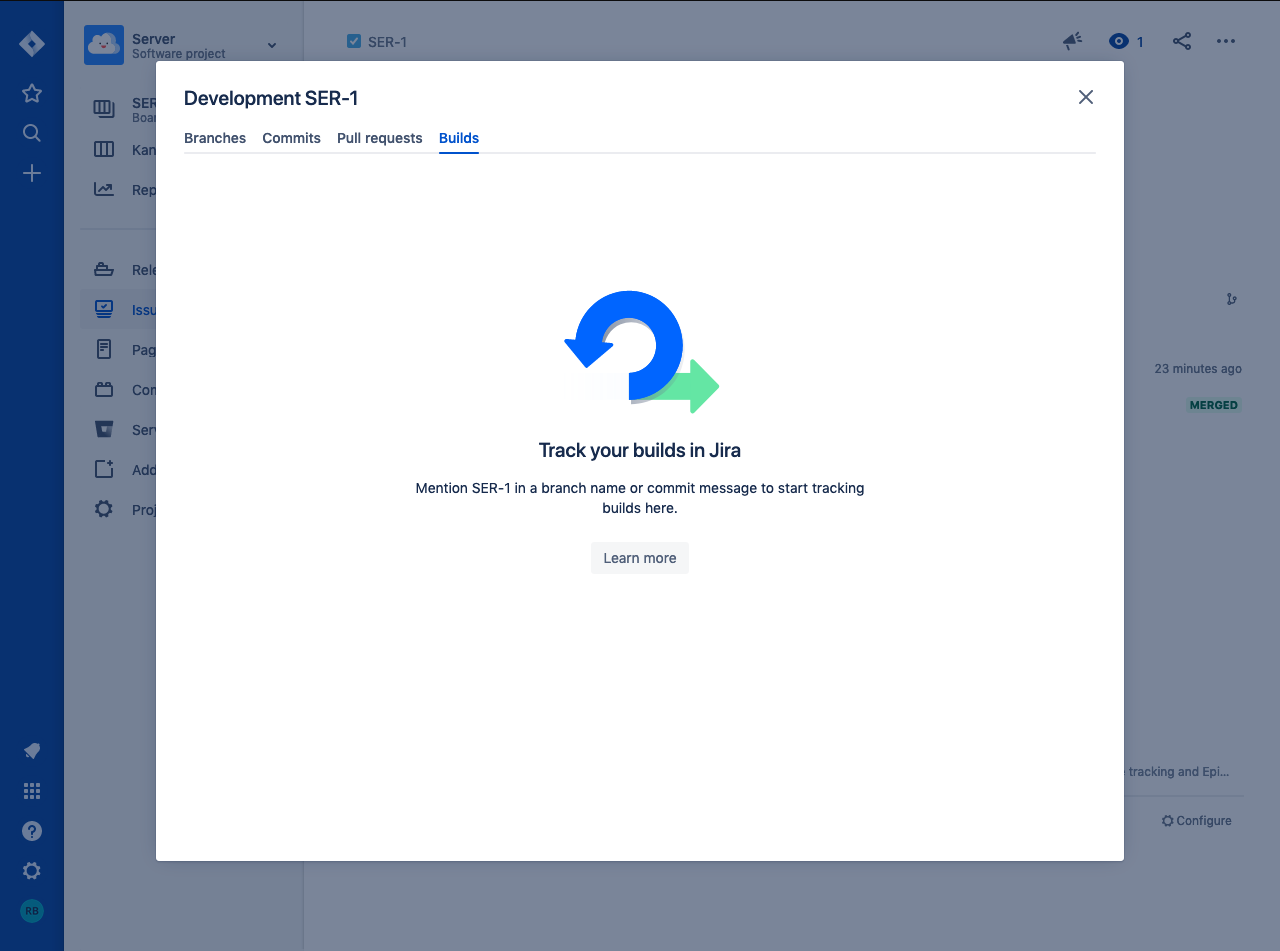This screenshot has height=951, width=1280.
Task: Click the share icon
Action: 1182,41
